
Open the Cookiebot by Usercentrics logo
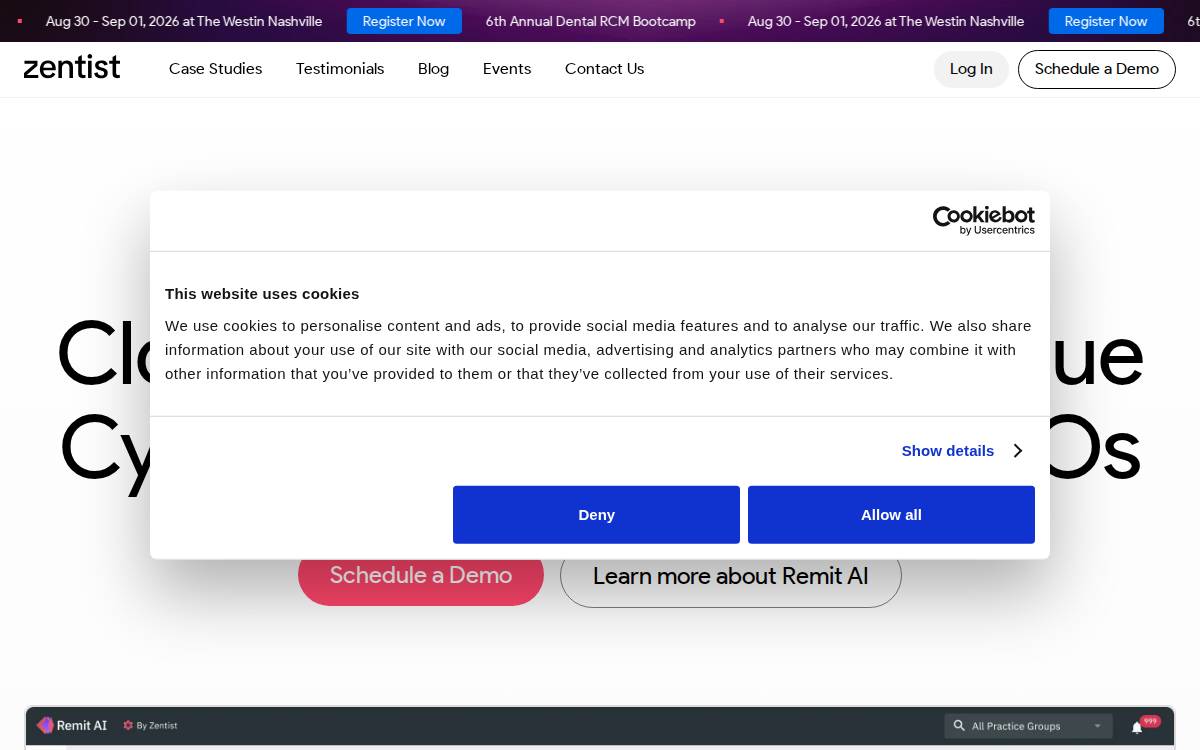[x=984, y=220]
